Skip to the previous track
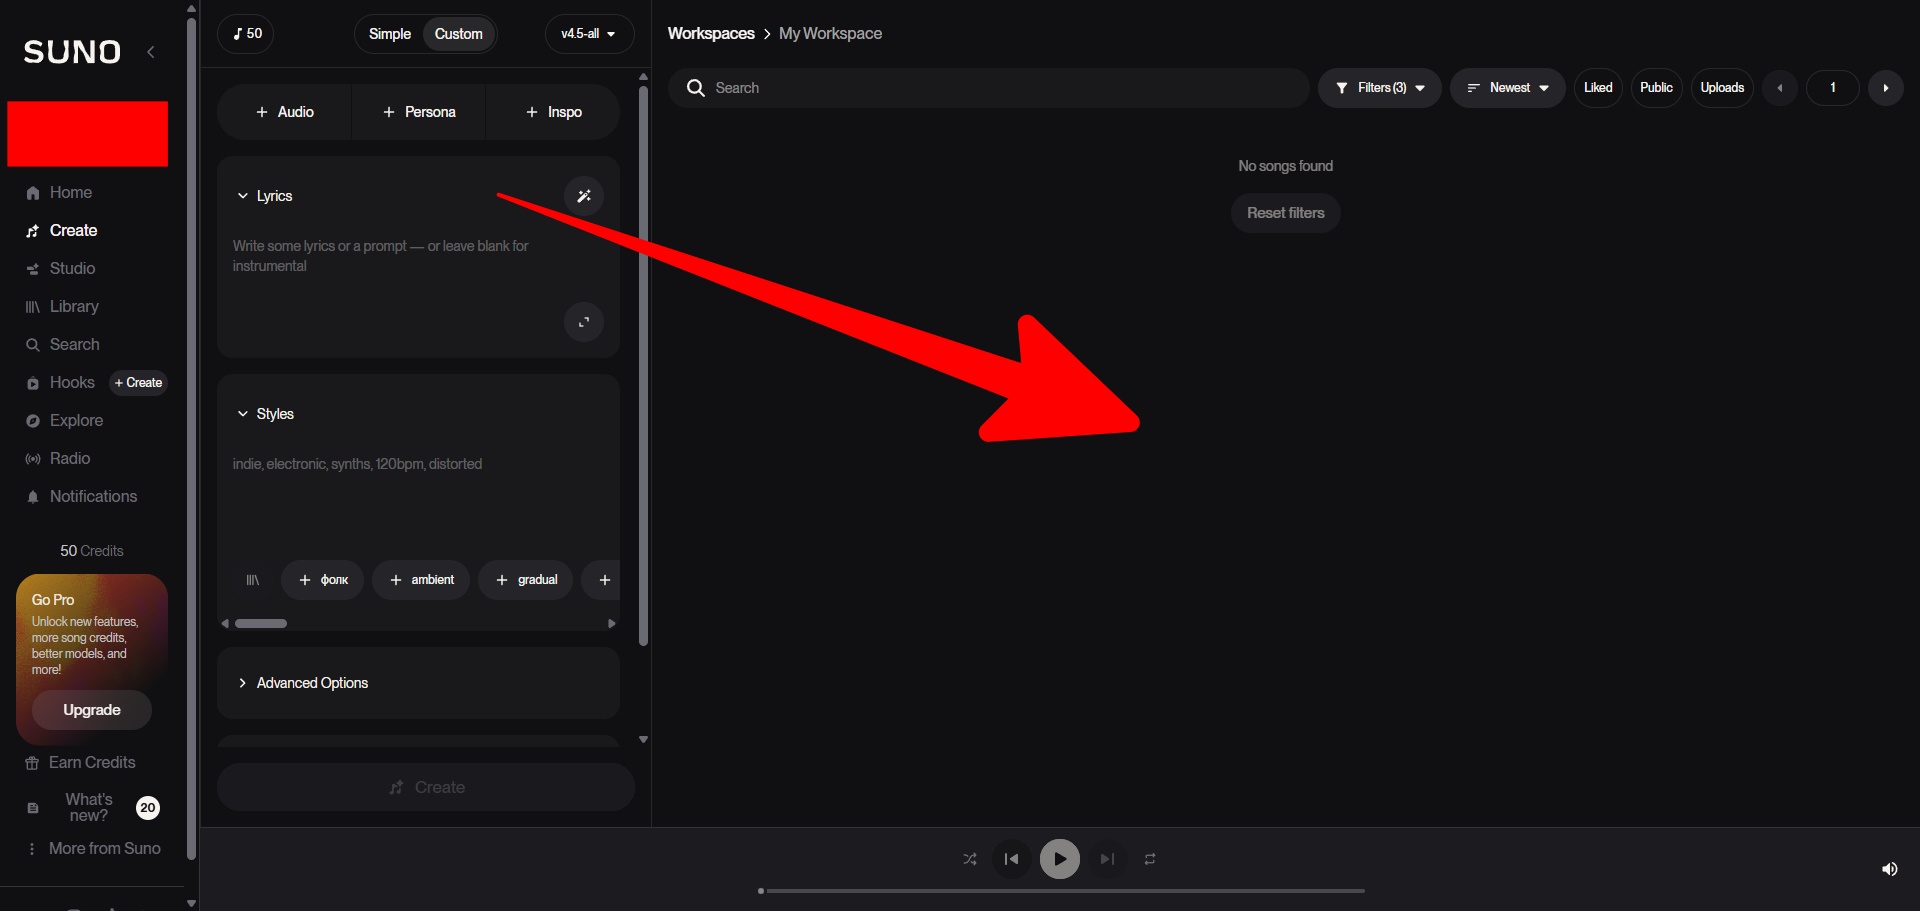The width and height of the screenshot is (1920, 911). pyautogui.click(x=1011, y=859)
